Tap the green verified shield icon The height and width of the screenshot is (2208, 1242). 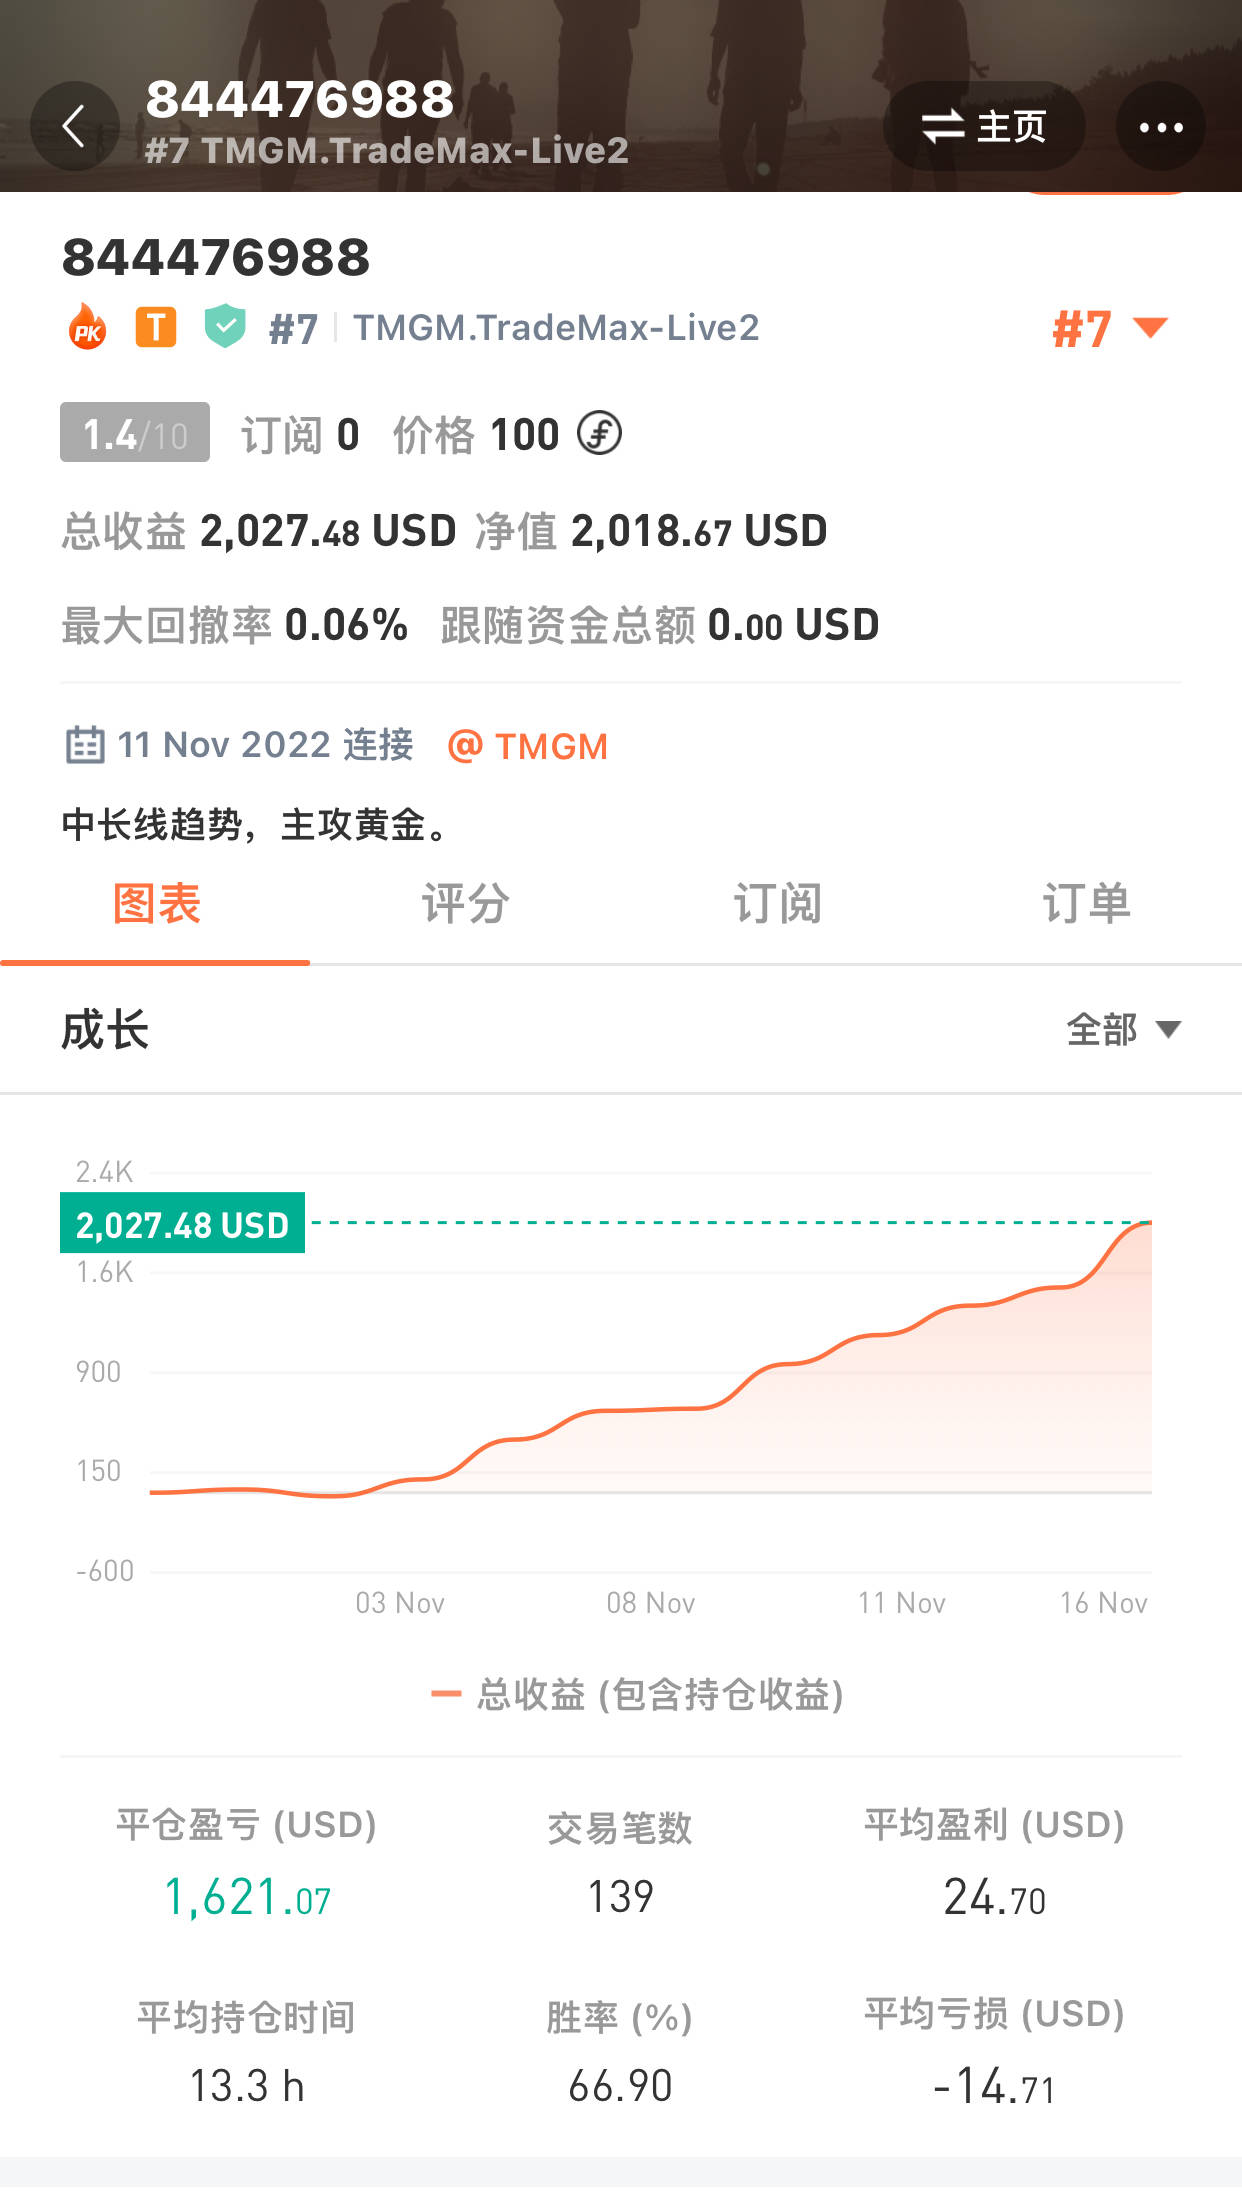pos(225,326)
